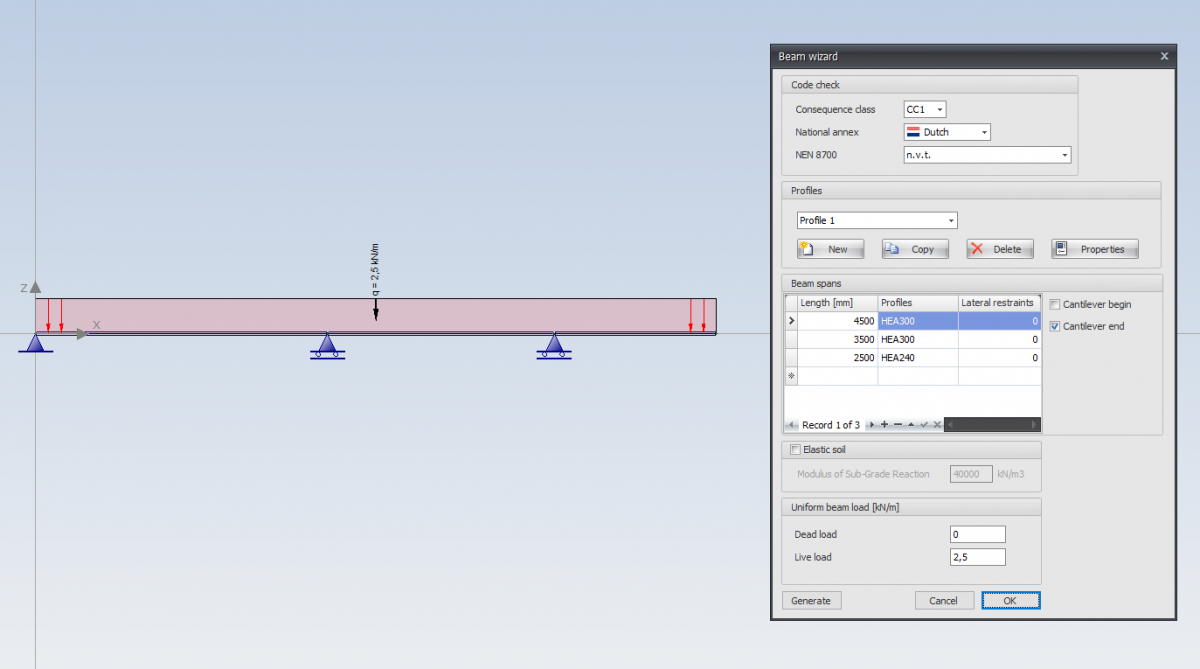Remove the record with the minus navigator icon
Screen dimensions: 1200x669
coord(897,425)
